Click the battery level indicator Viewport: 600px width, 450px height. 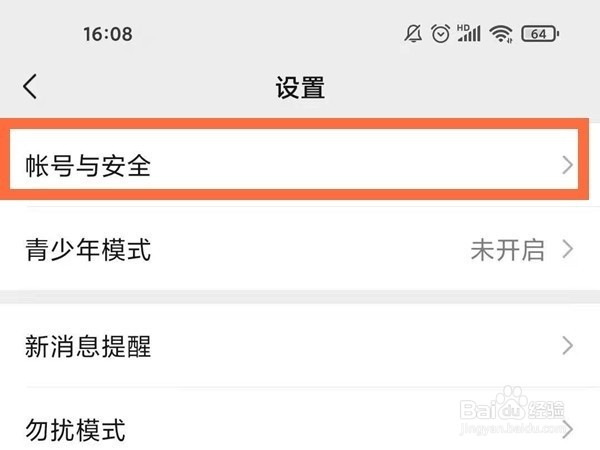(540, 34)
